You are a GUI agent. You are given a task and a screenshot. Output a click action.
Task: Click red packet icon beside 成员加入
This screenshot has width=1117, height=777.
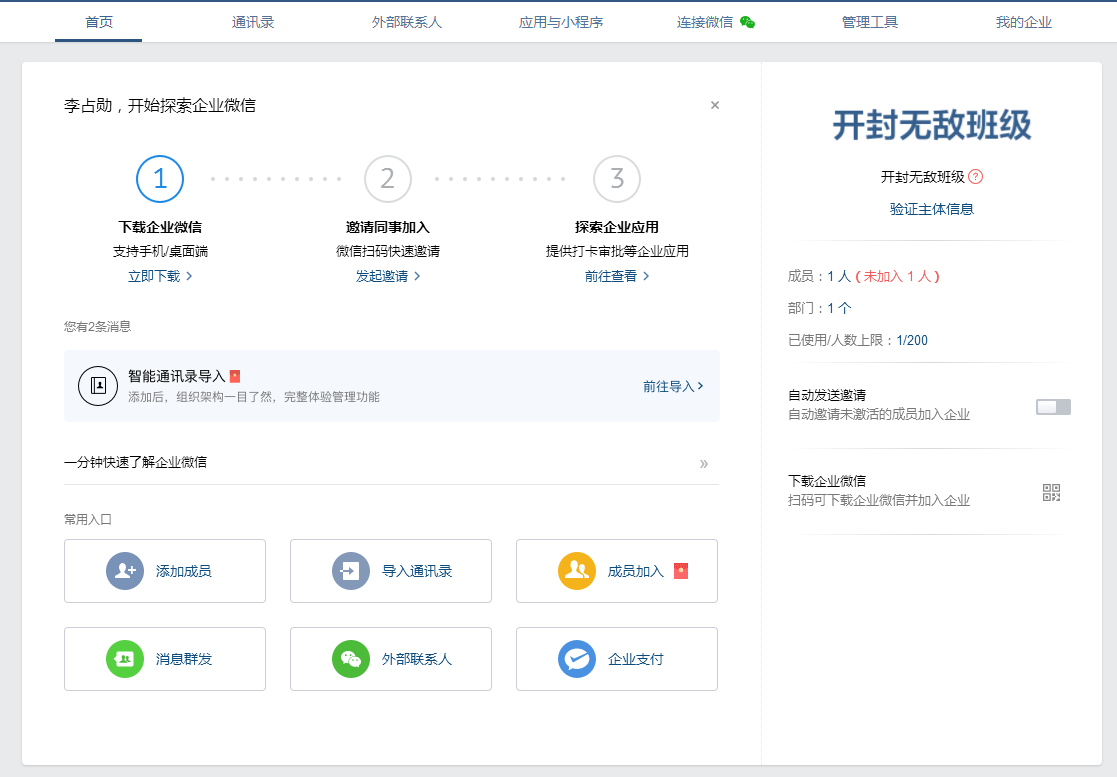tap(681, 571)
